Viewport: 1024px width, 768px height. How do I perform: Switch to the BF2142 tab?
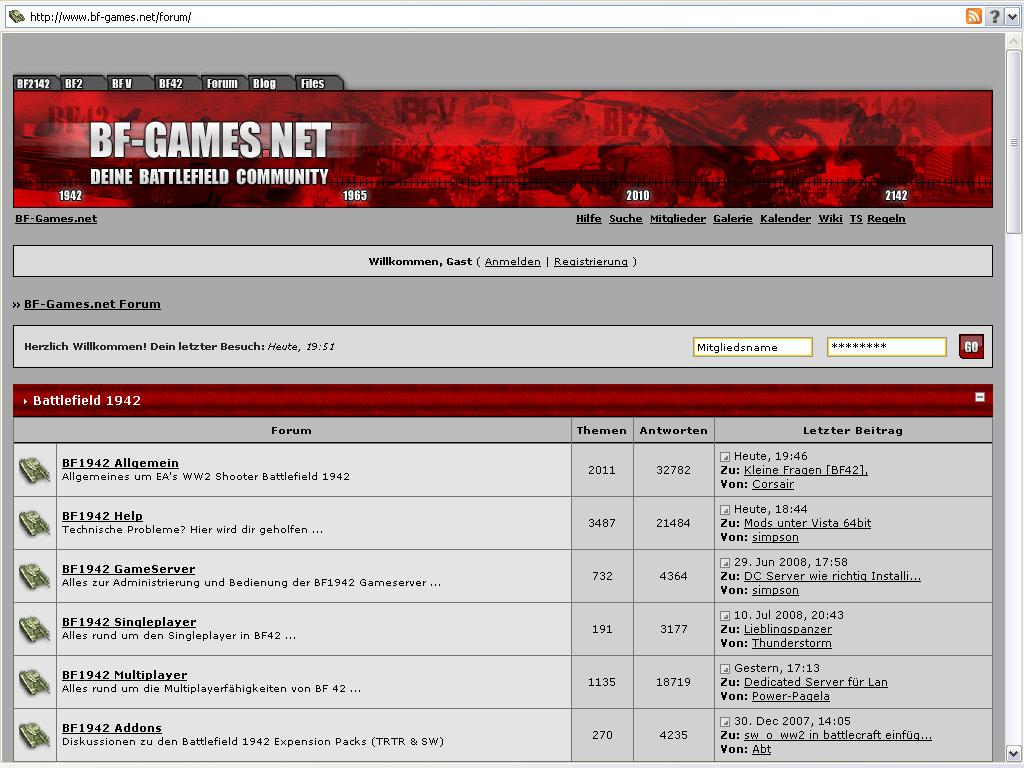(33, 84)
